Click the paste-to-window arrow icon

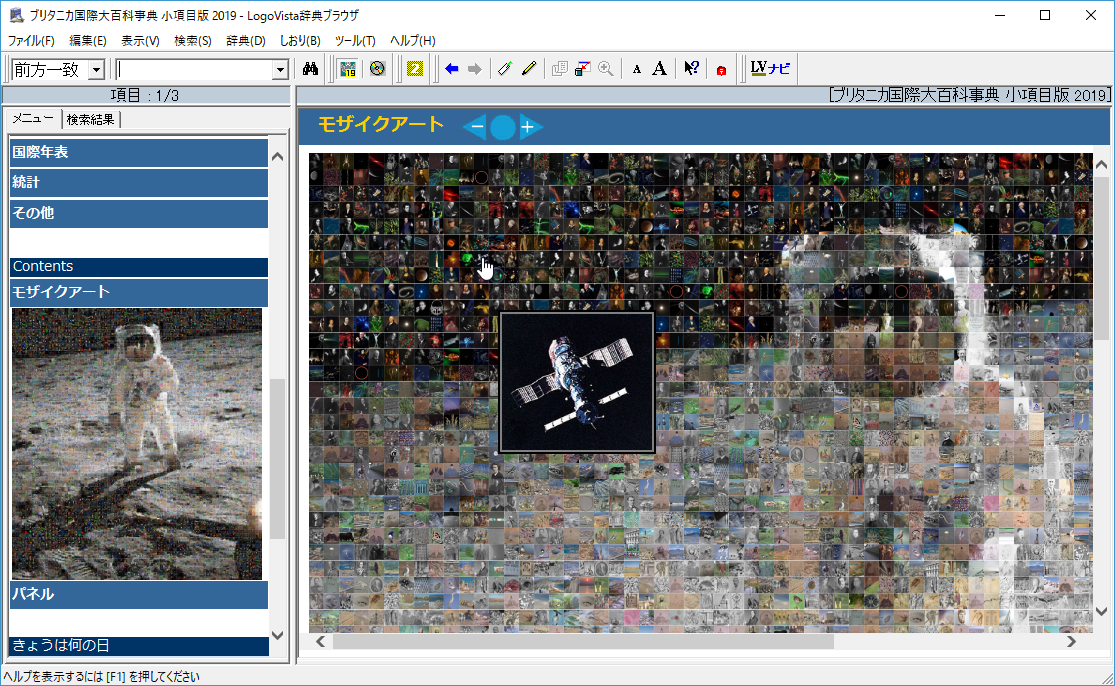(582, 69)
